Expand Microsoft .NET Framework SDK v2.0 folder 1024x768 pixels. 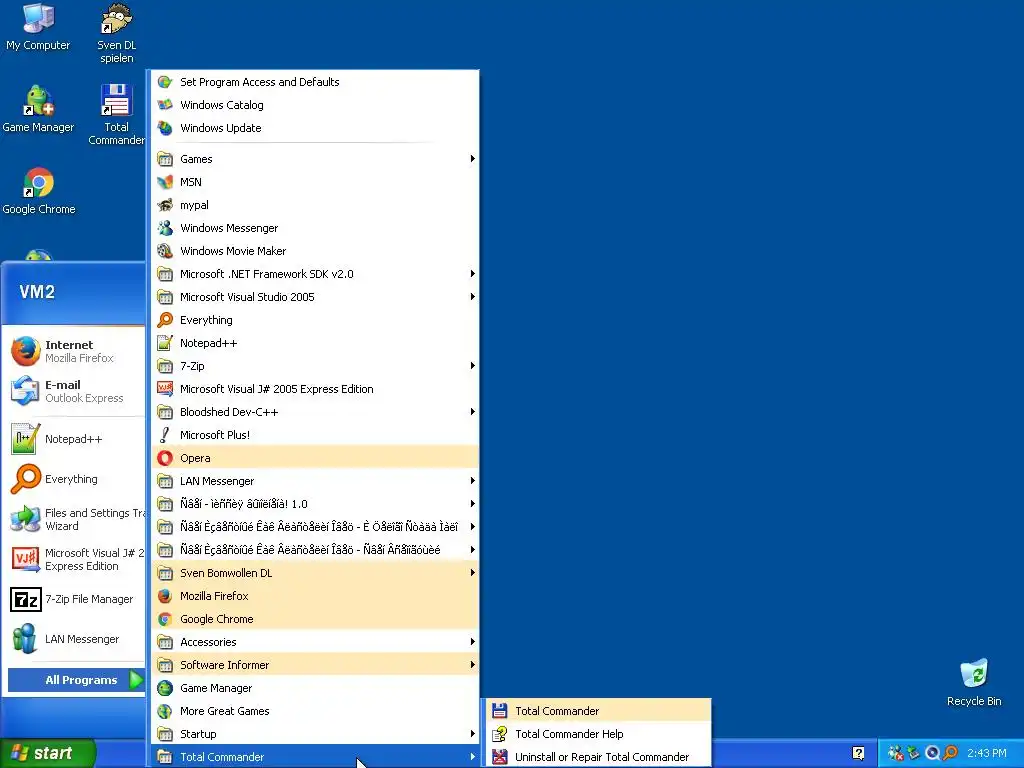click(315, 274)
